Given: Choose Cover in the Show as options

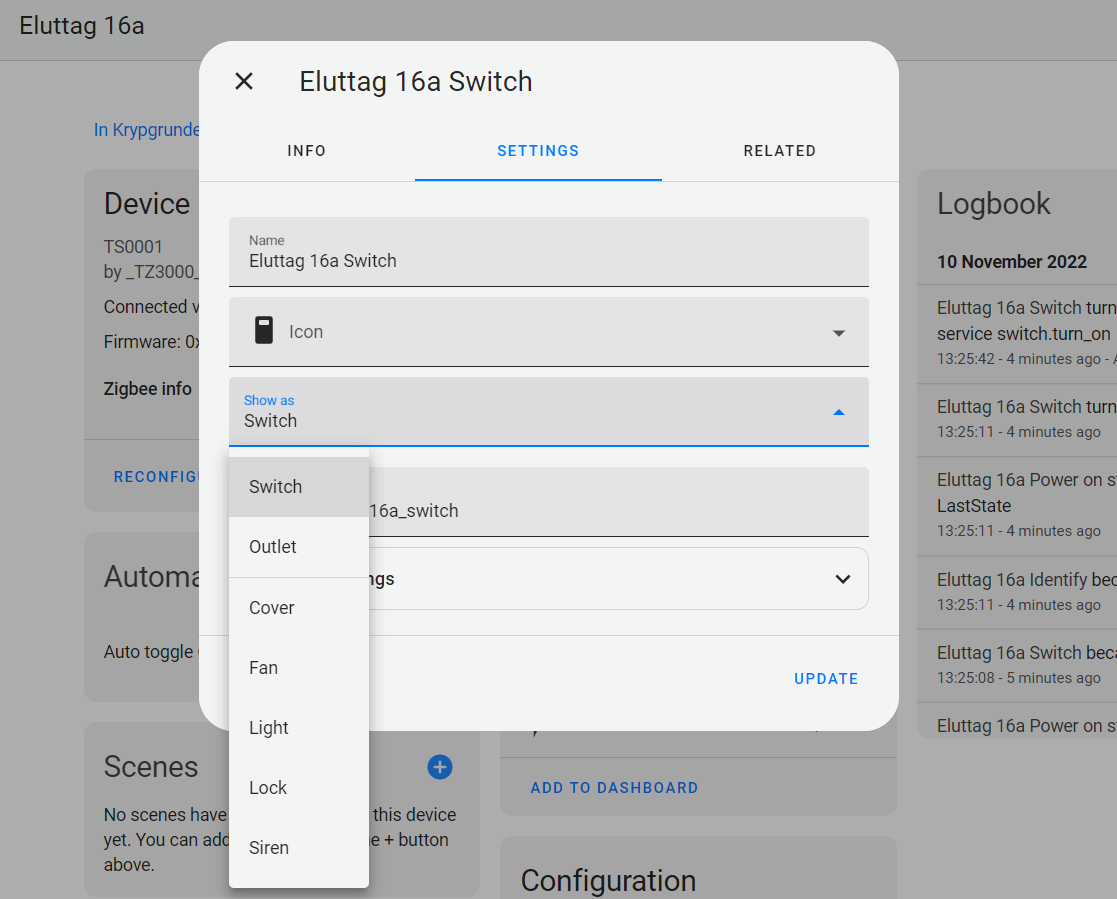Looking at the screenshot, I should pyautogui.click(x=271, y=607).
